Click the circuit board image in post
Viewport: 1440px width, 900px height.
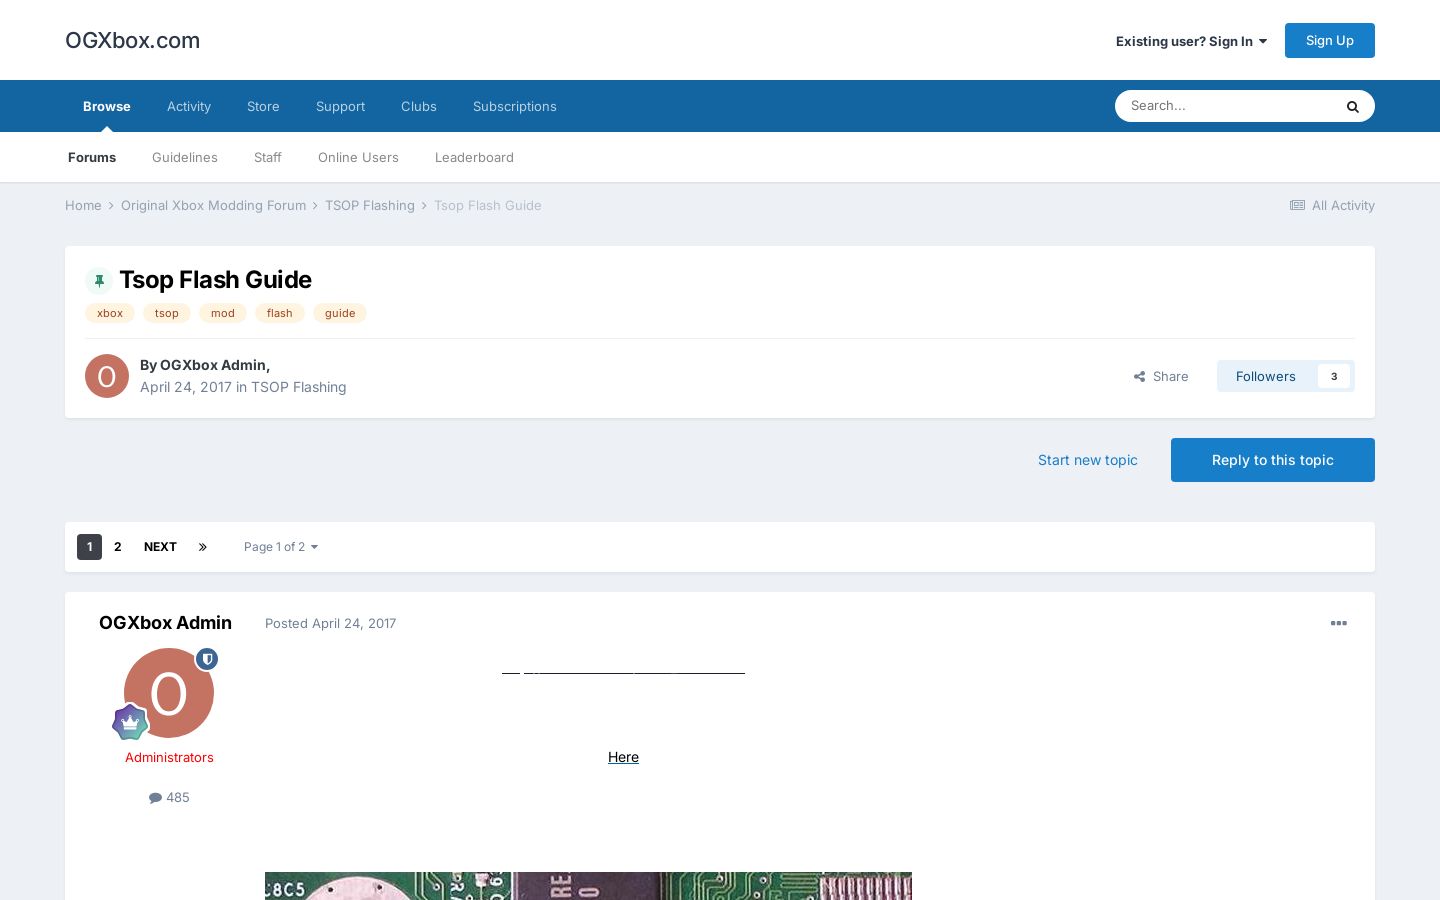coord(588,886)
